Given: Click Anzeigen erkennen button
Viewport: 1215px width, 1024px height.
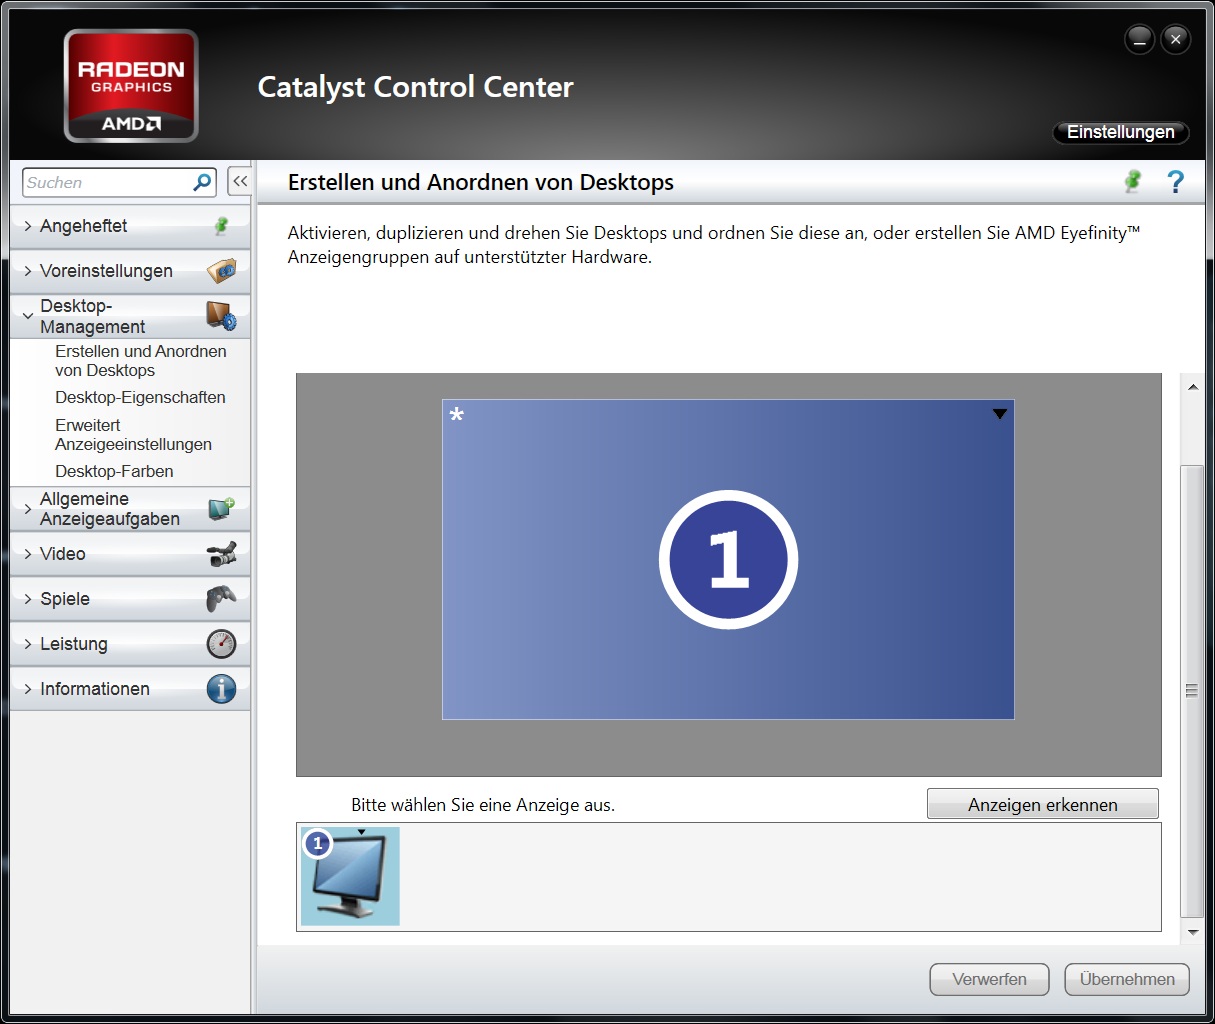Looking at the screenshot, I should (x=1043, y=804).
